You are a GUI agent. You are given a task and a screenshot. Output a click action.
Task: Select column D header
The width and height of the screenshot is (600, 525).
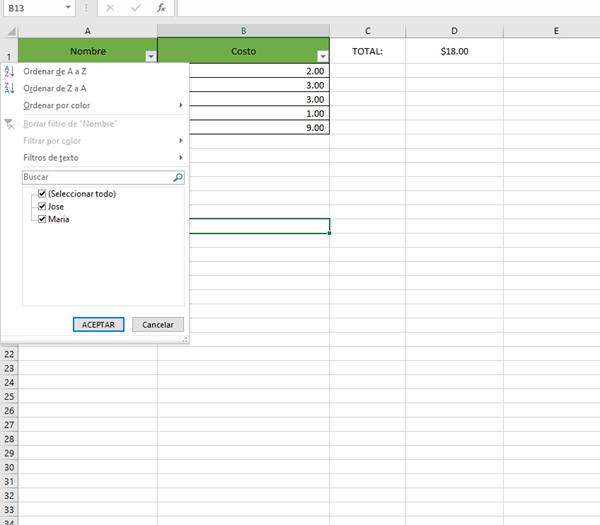454,31
